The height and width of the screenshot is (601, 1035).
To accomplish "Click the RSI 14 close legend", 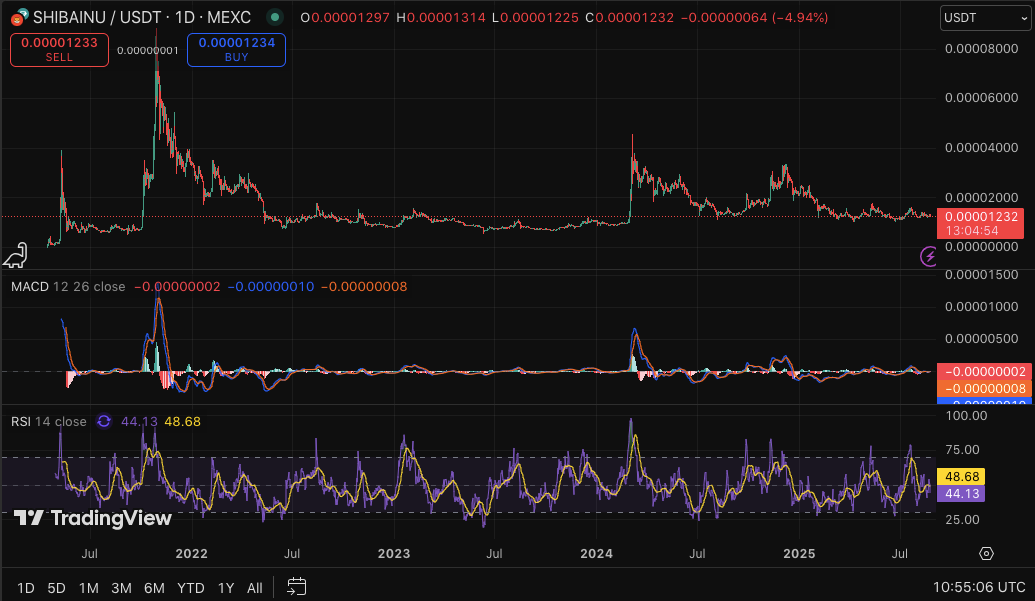I will click(49, 421).
